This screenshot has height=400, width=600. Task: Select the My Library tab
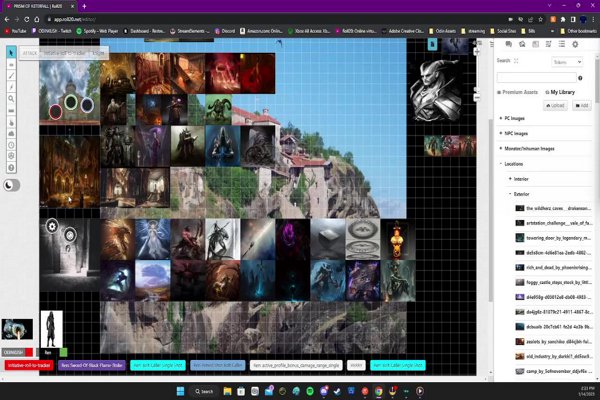coord(560,92)
